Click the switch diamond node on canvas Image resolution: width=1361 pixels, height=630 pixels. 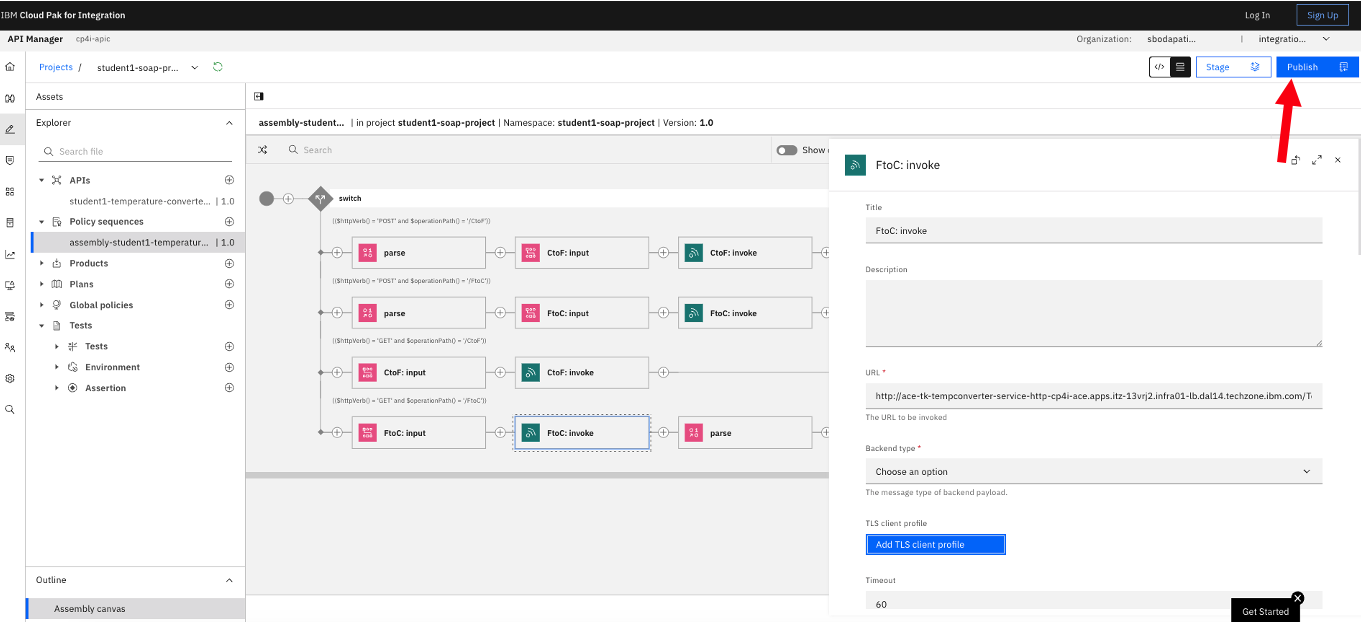point(321,198)
